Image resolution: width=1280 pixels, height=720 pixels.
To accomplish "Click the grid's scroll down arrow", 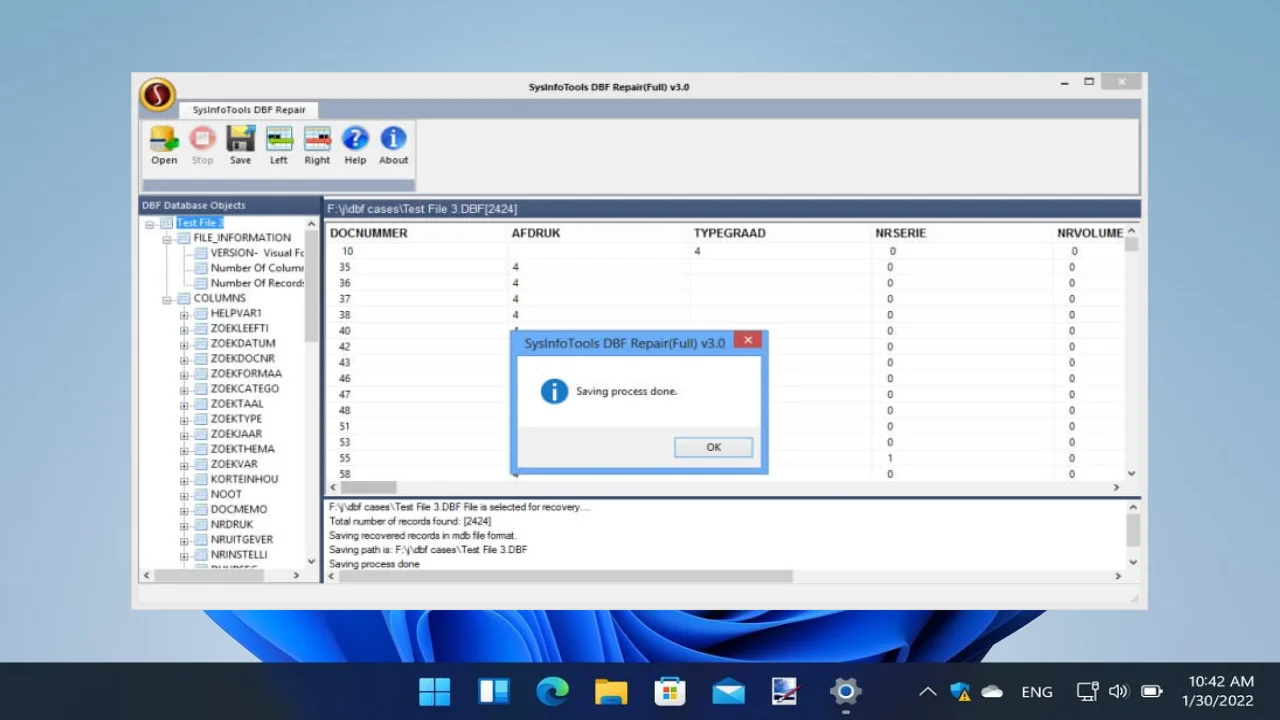I will coord(1132,474).
